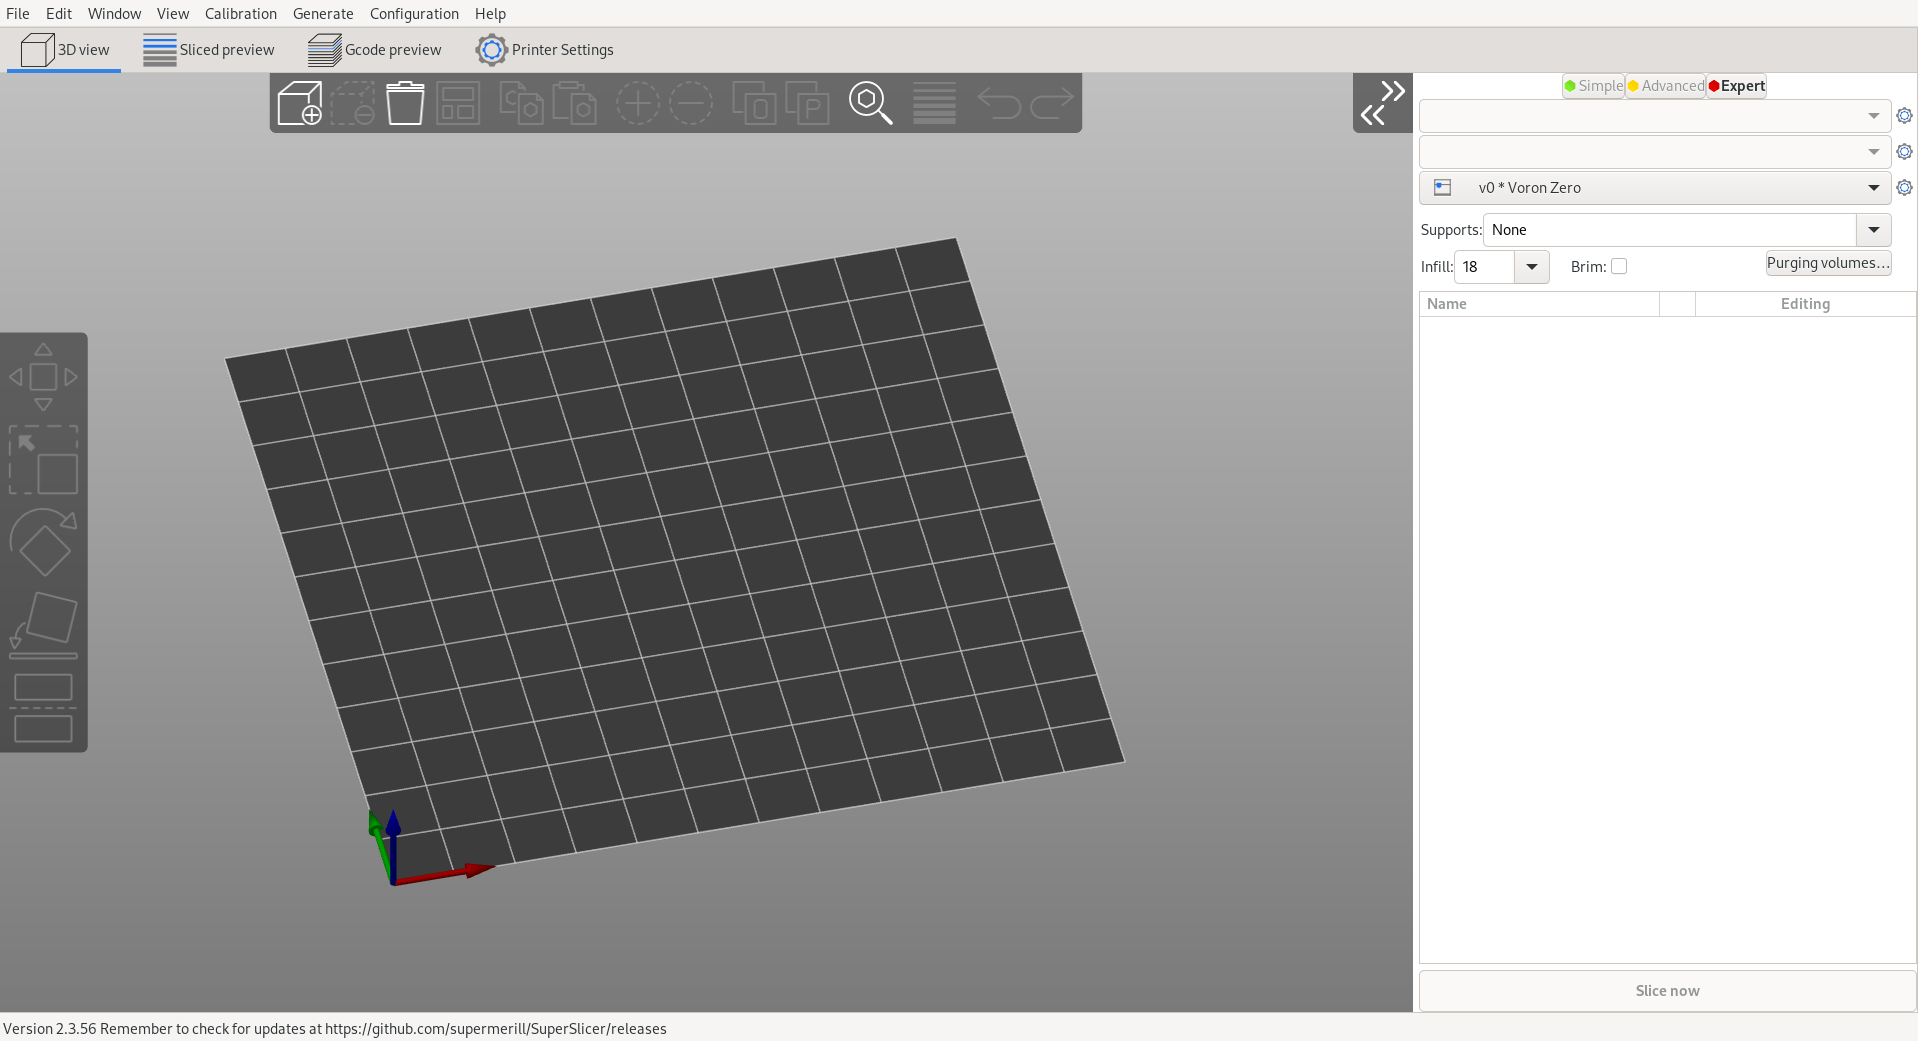Click the Split to parts icon
The height and width of the screenshot is (1041, 1918).
point(807,103)
